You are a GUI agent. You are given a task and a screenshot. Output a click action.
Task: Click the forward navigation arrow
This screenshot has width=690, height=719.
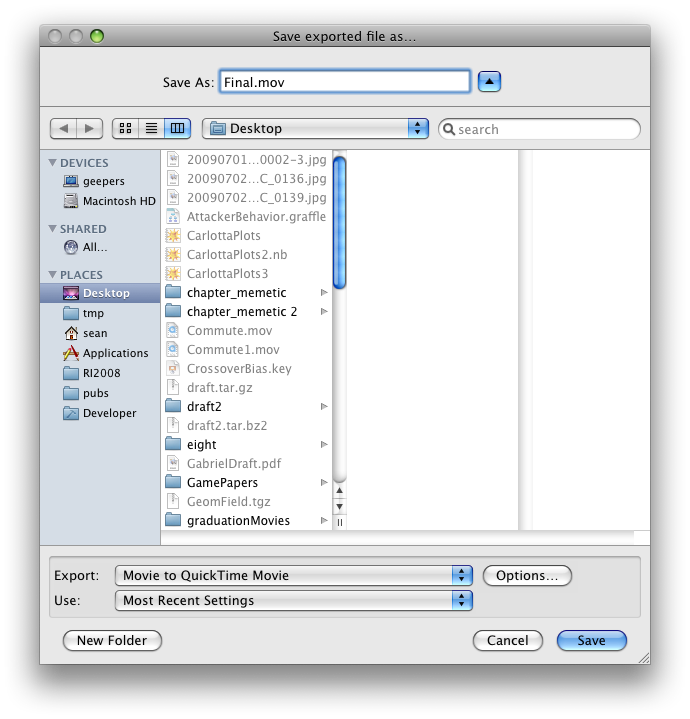pyautogui.click(x=90, y=129)
